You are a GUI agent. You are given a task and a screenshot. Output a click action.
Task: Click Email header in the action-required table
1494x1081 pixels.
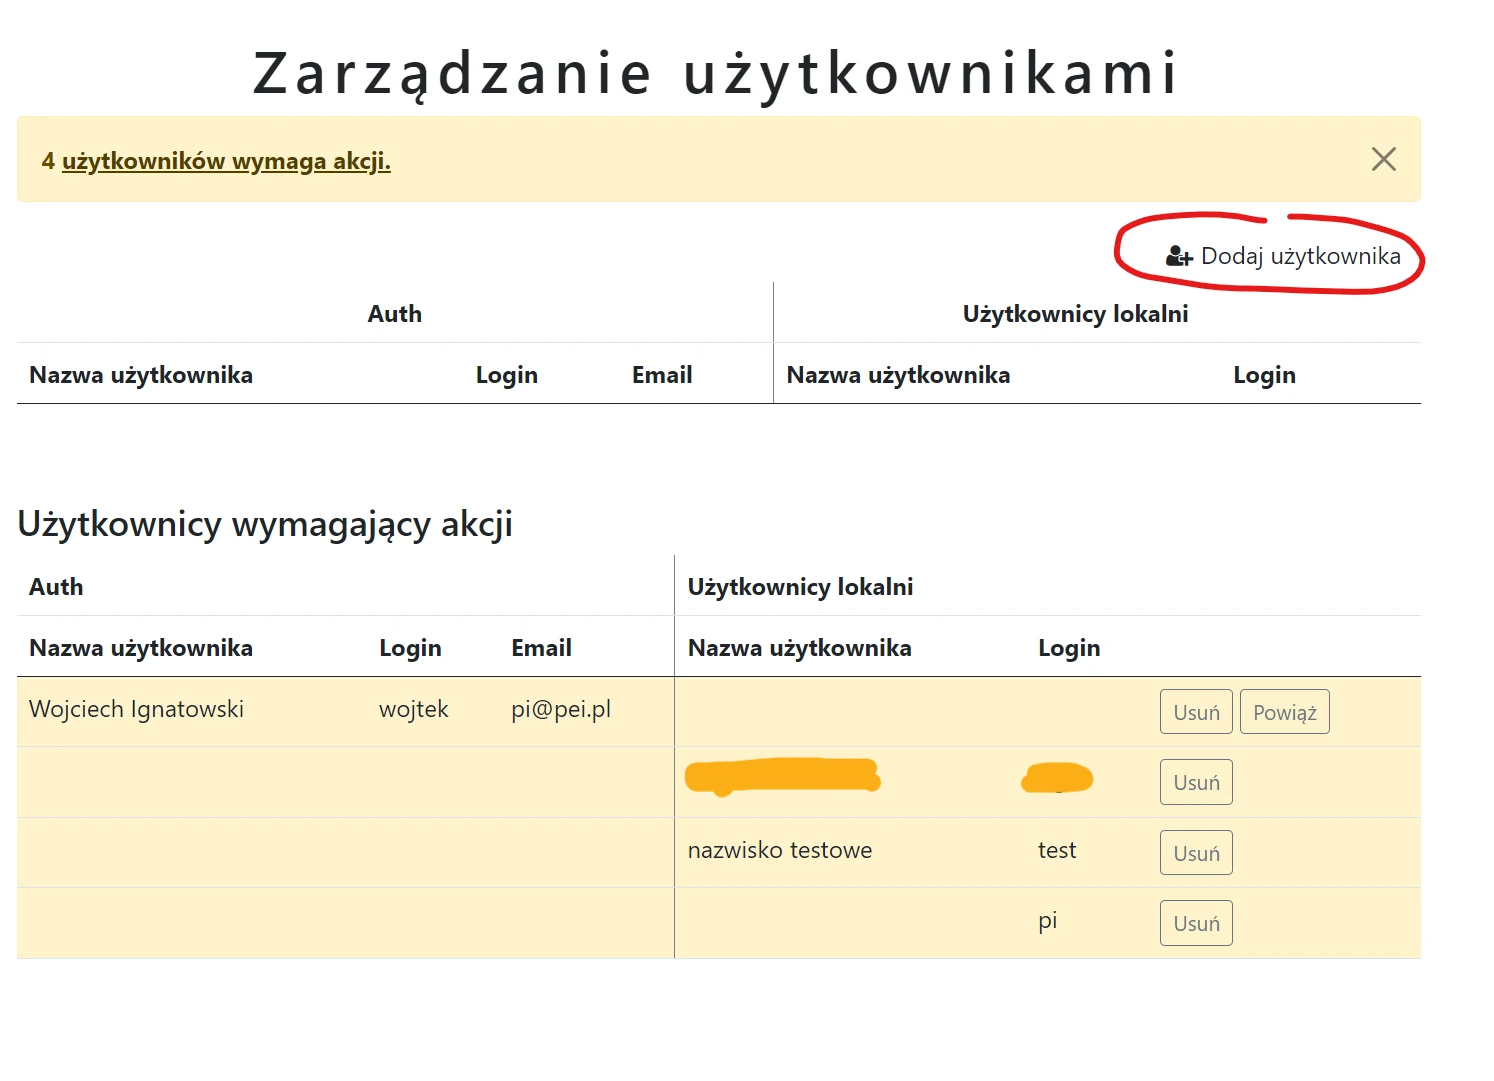(541, 648)
